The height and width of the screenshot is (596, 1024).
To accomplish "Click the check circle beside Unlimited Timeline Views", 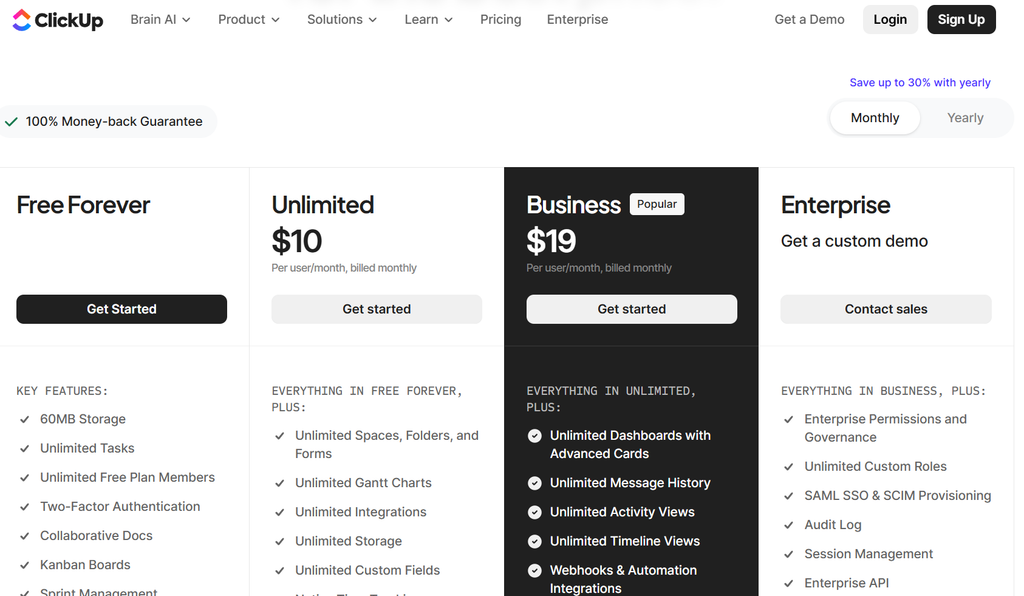I will [x=534, y=541].
